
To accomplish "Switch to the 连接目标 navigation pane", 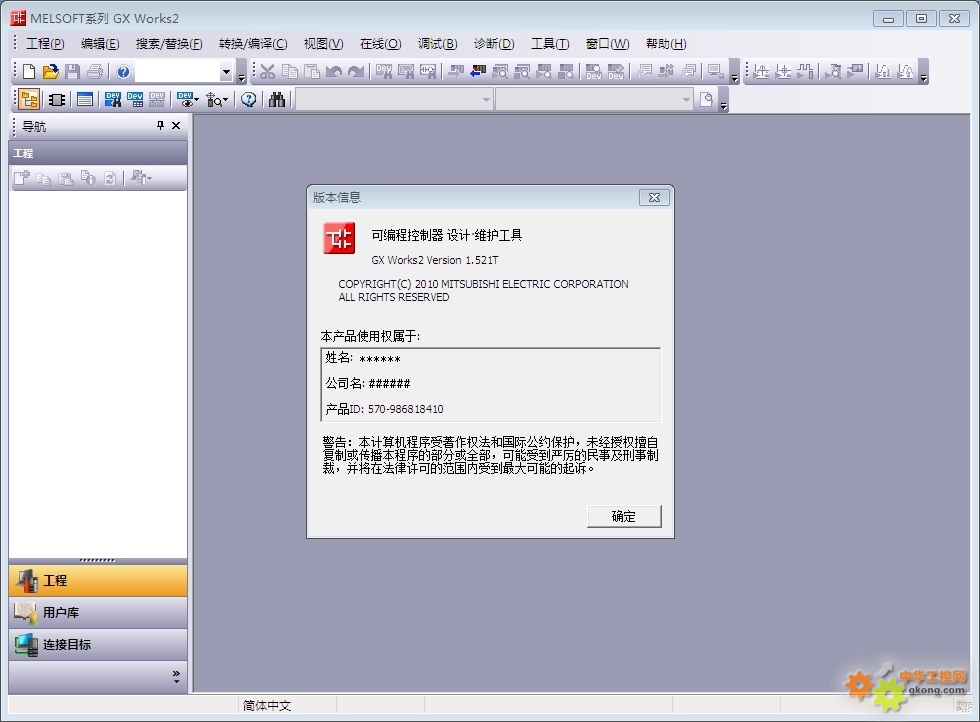I will tap(98, 644).
